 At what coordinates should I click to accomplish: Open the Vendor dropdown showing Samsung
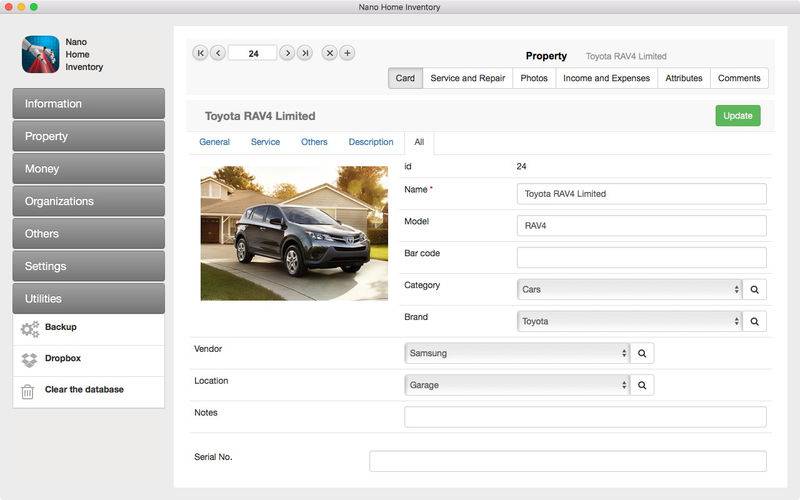click(517, 353)
